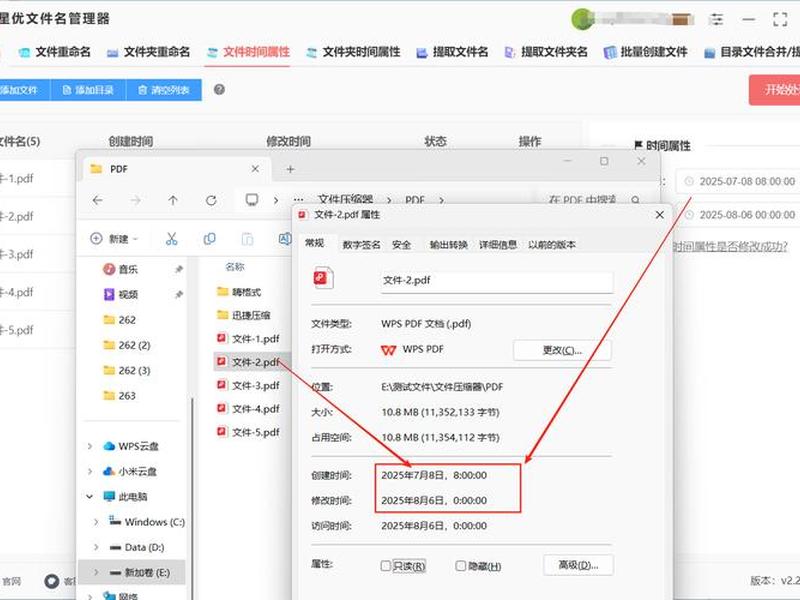Screen dimensions: 800x600
Task: Click the Paste icon in Explorer toolbar
Action: coord(247,238)
